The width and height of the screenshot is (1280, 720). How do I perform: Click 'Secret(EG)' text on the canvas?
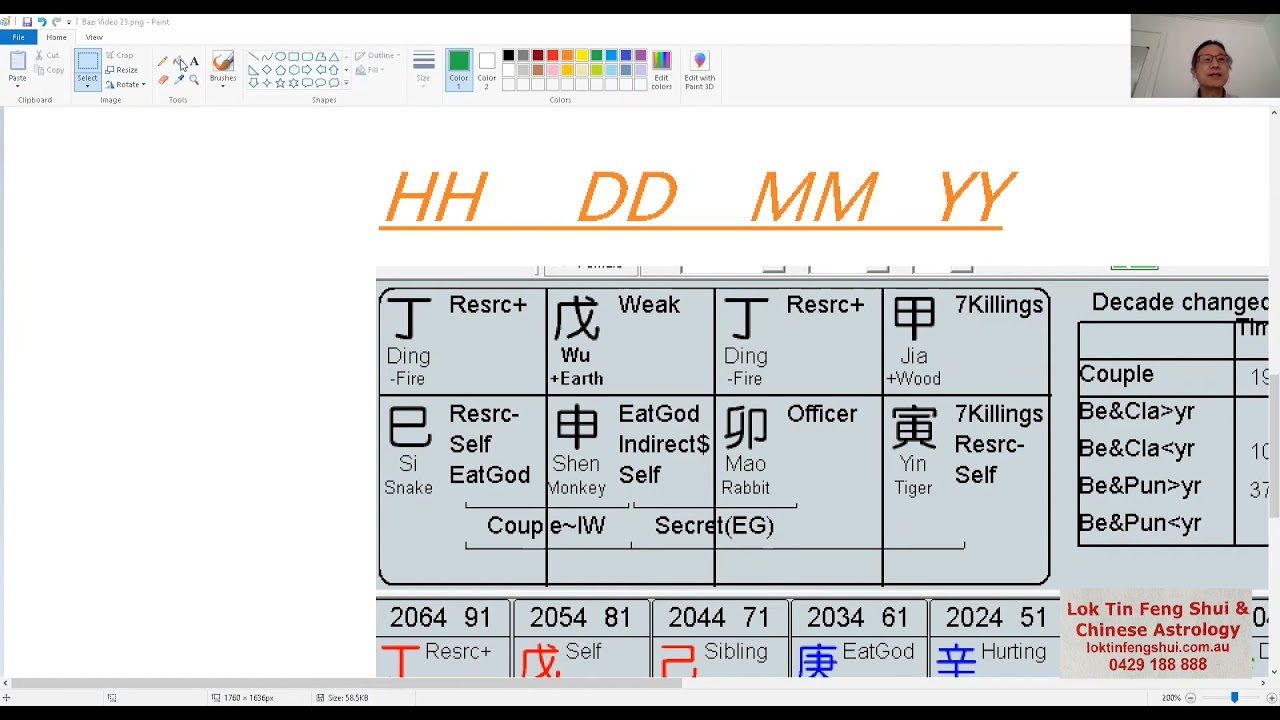714,526
